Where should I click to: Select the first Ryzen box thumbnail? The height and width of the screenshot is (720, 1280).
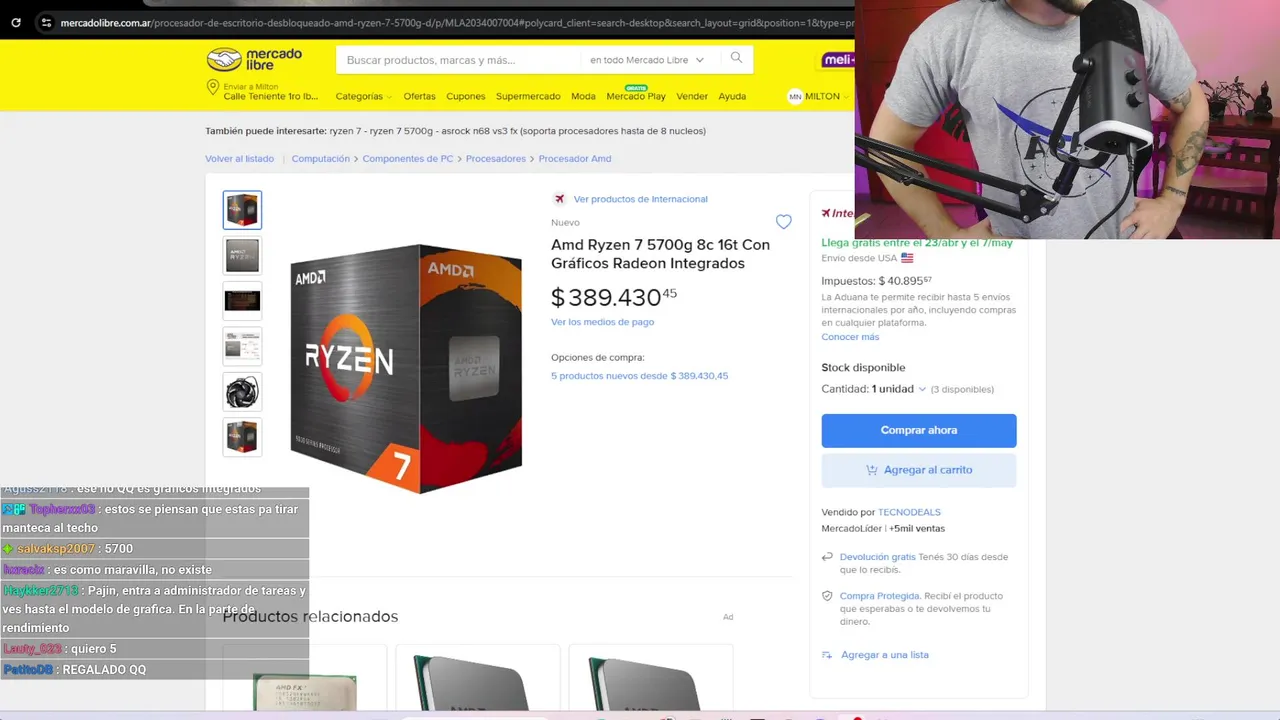[x=242, y=210]
